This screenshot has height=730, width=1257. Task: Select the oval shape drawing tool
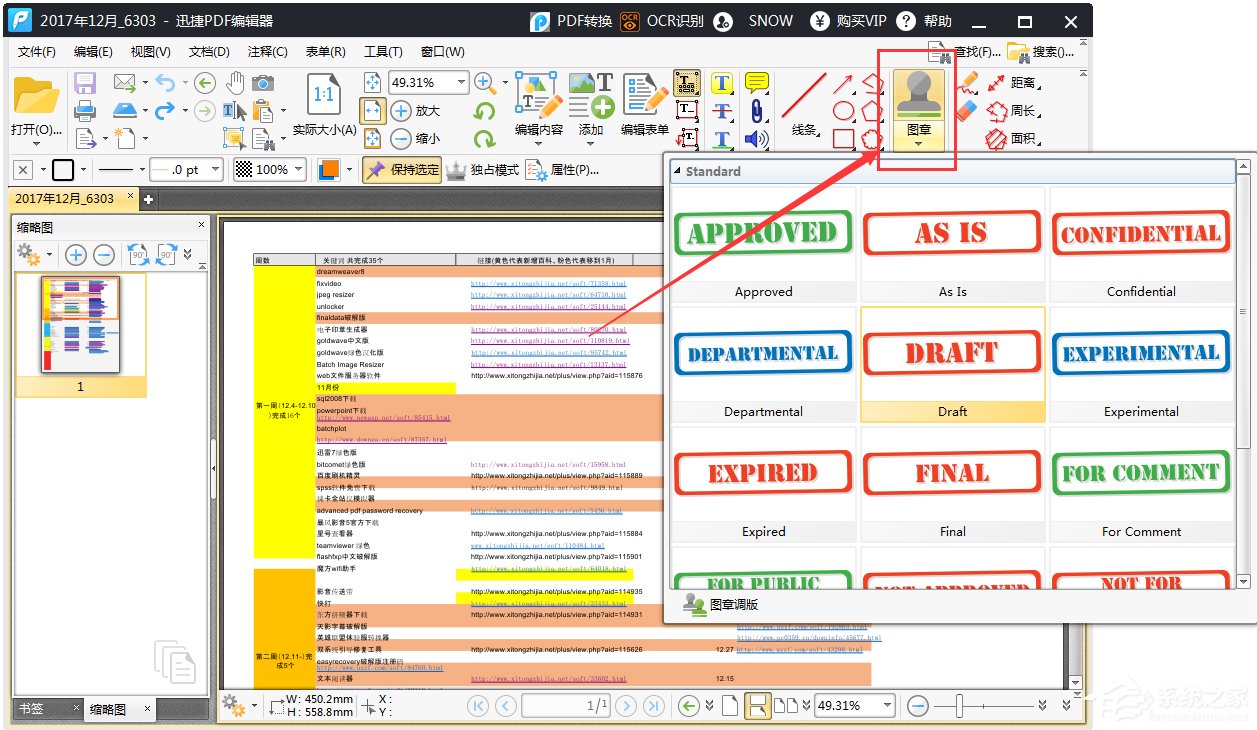tap(844, 111)
